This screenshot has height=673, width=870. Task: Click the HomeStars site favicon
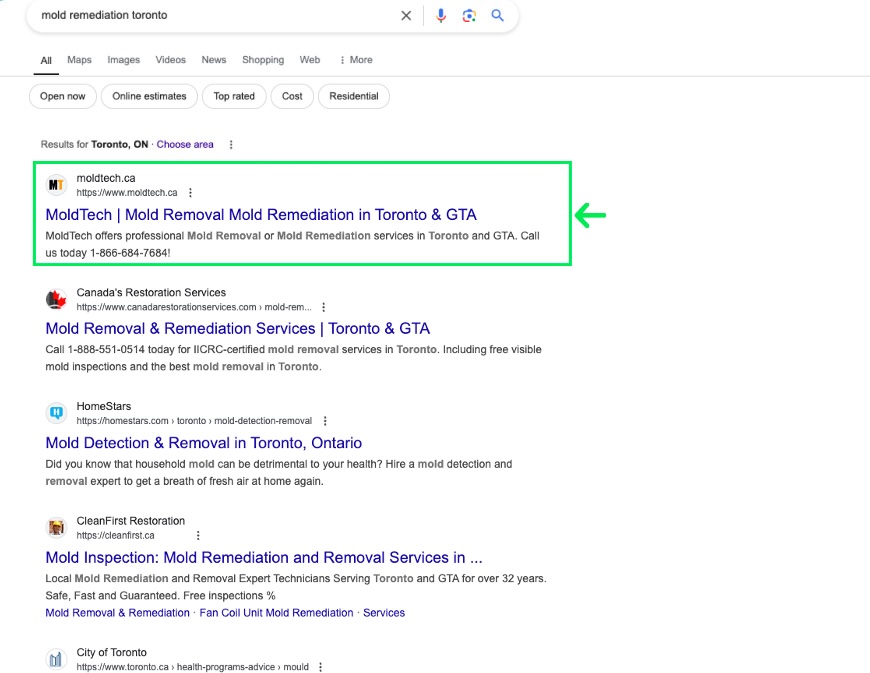point(57,413)
